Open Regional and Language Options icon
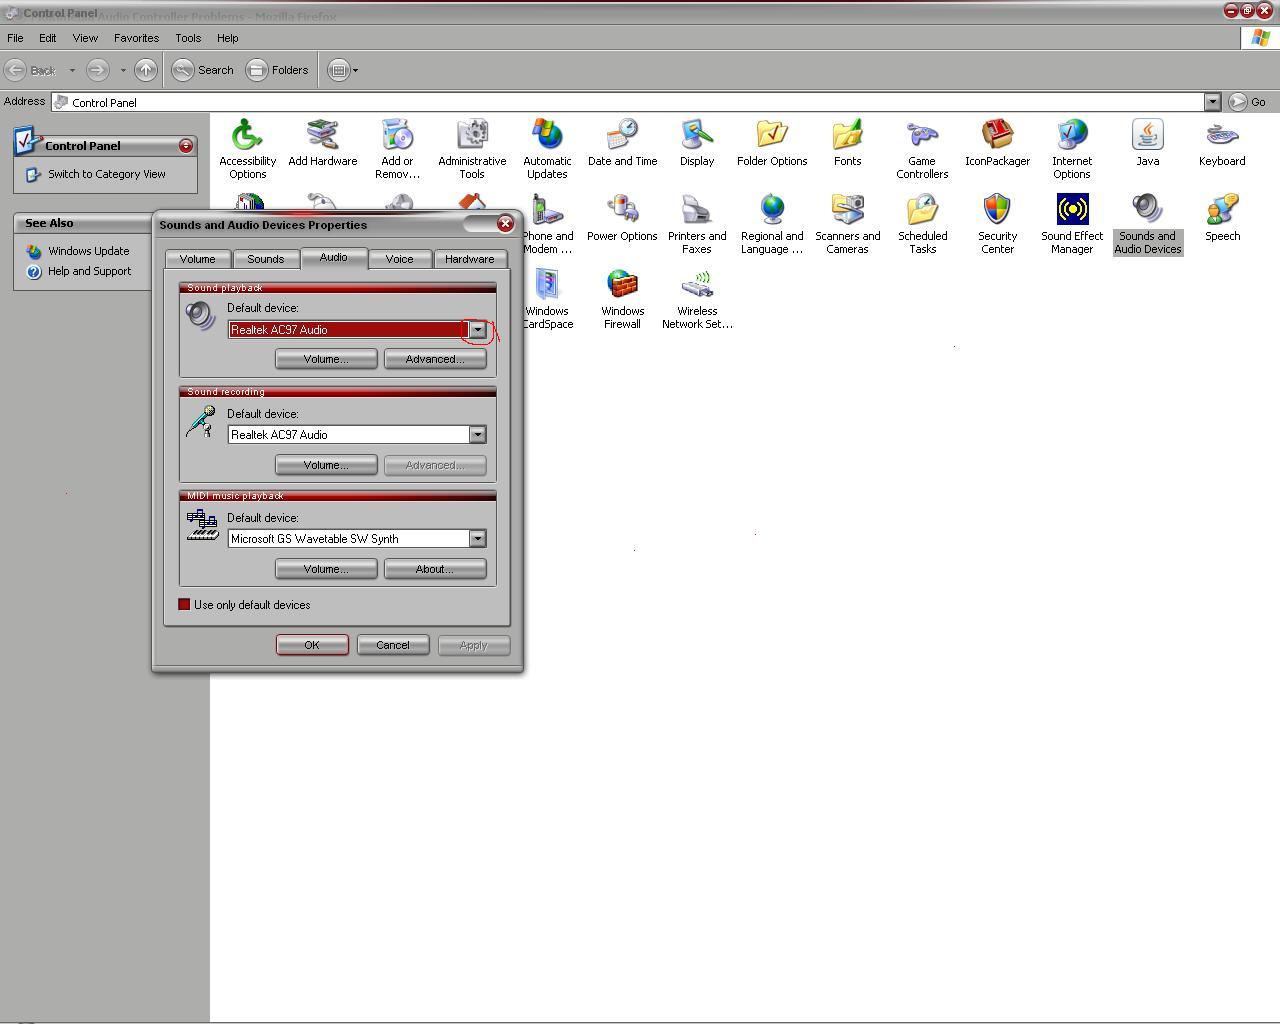Image resolution: width=1280 pixels, height=1024 pixels. coord(772,223)
